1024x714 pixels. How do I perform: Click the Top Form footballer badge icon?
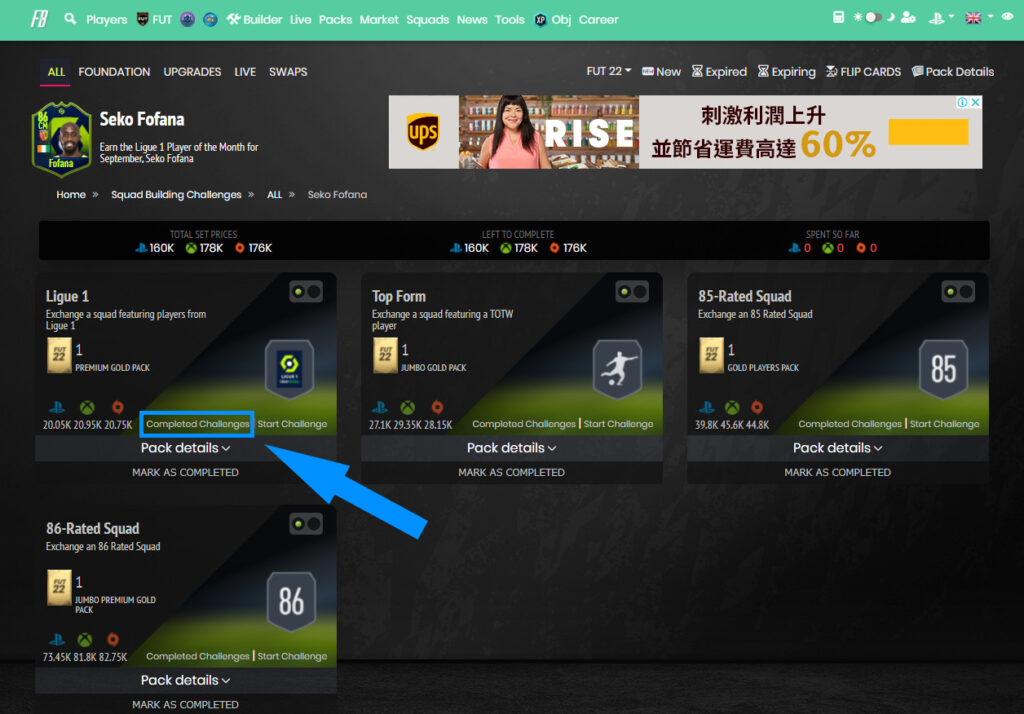pyautogui.click(x=617, y=369)
